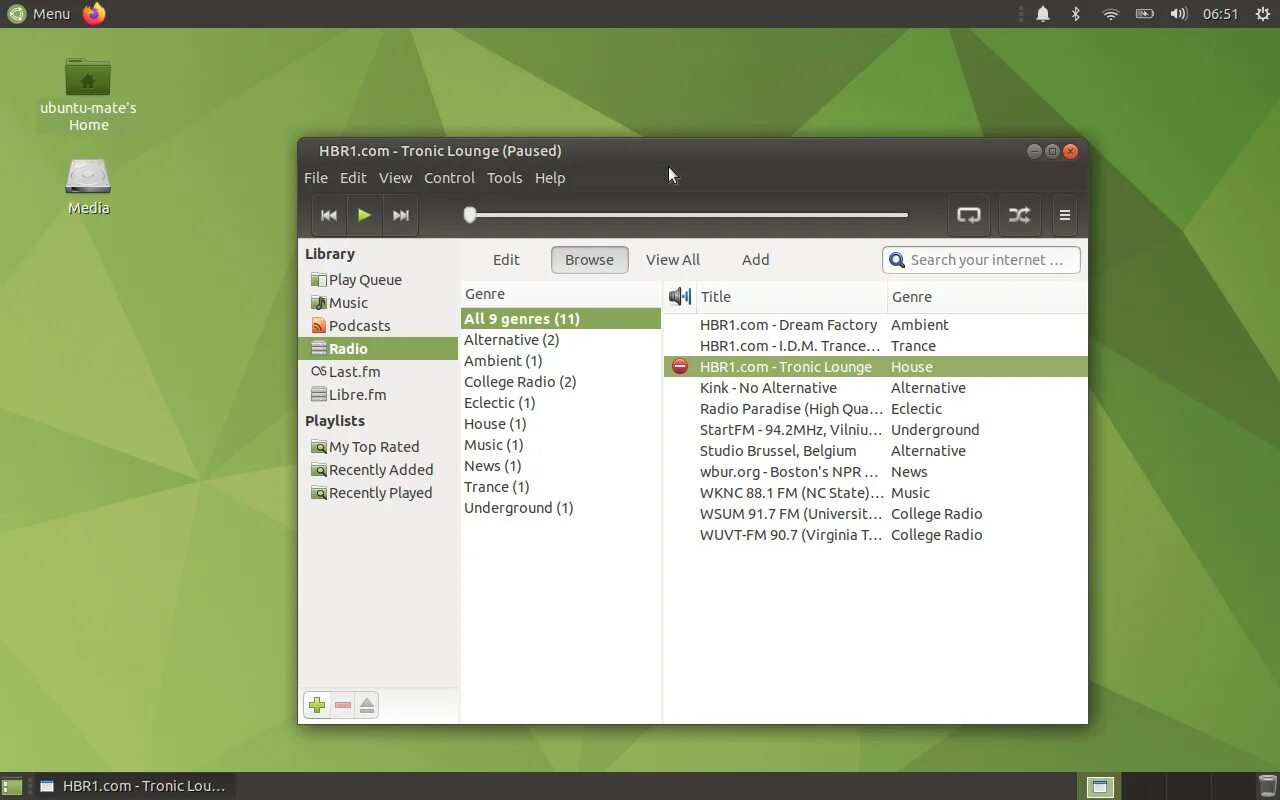The width and height of the screenshot is (1280, 800).
Task: Select the Eclectic (1) genre
Action: pyautogui.click(x=560, y=403)
